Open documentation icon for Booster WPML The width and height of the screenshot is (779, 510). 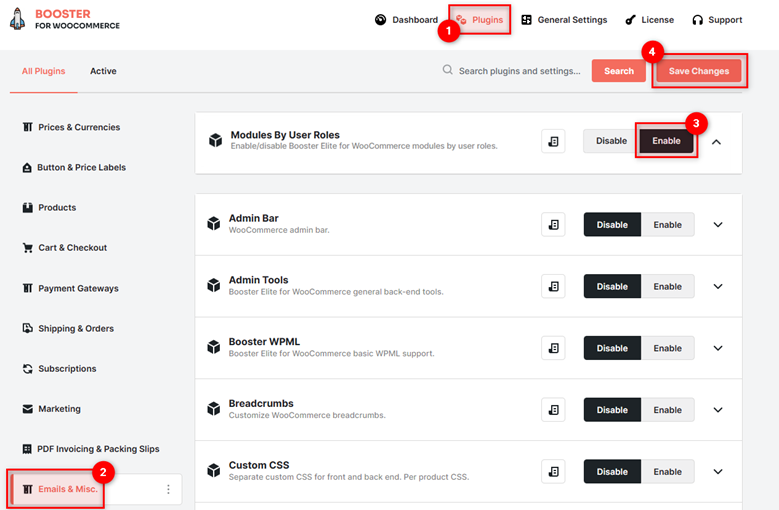pyautogui.click(x=553, y=348)
